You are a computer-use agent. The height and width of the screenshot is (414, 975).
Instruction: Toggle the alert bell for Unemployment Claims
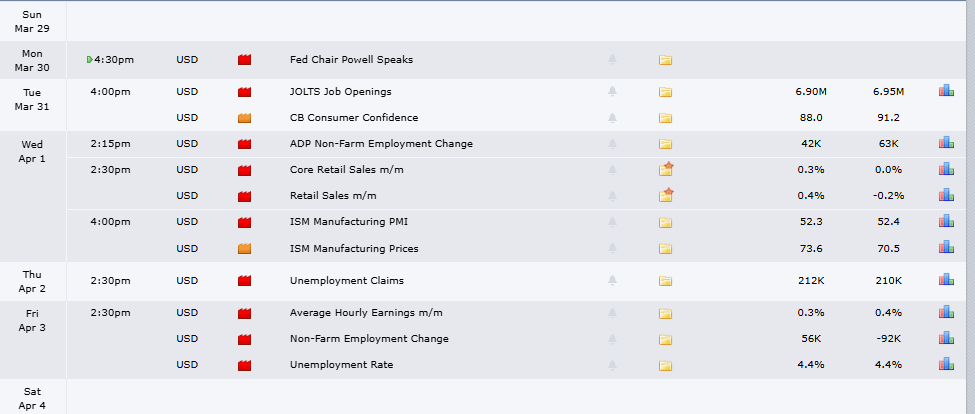[612, 281]
